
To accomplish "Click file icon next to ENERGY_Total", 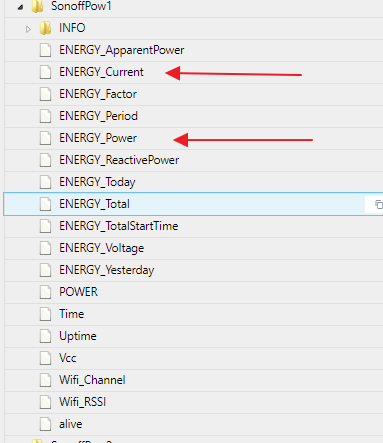I will [45, 204].
